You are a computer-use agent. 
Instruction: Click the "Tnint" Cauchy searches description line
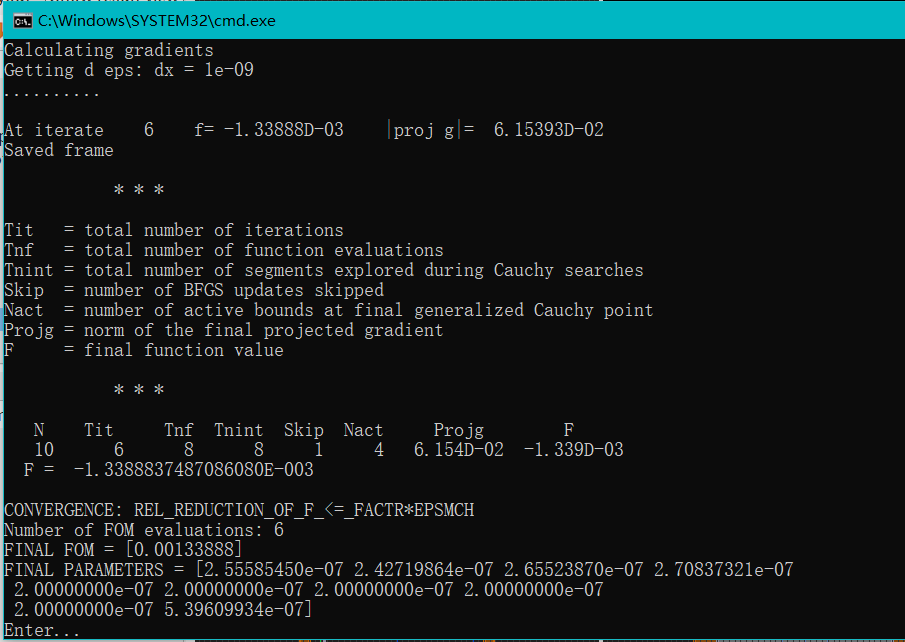point(324,270)
